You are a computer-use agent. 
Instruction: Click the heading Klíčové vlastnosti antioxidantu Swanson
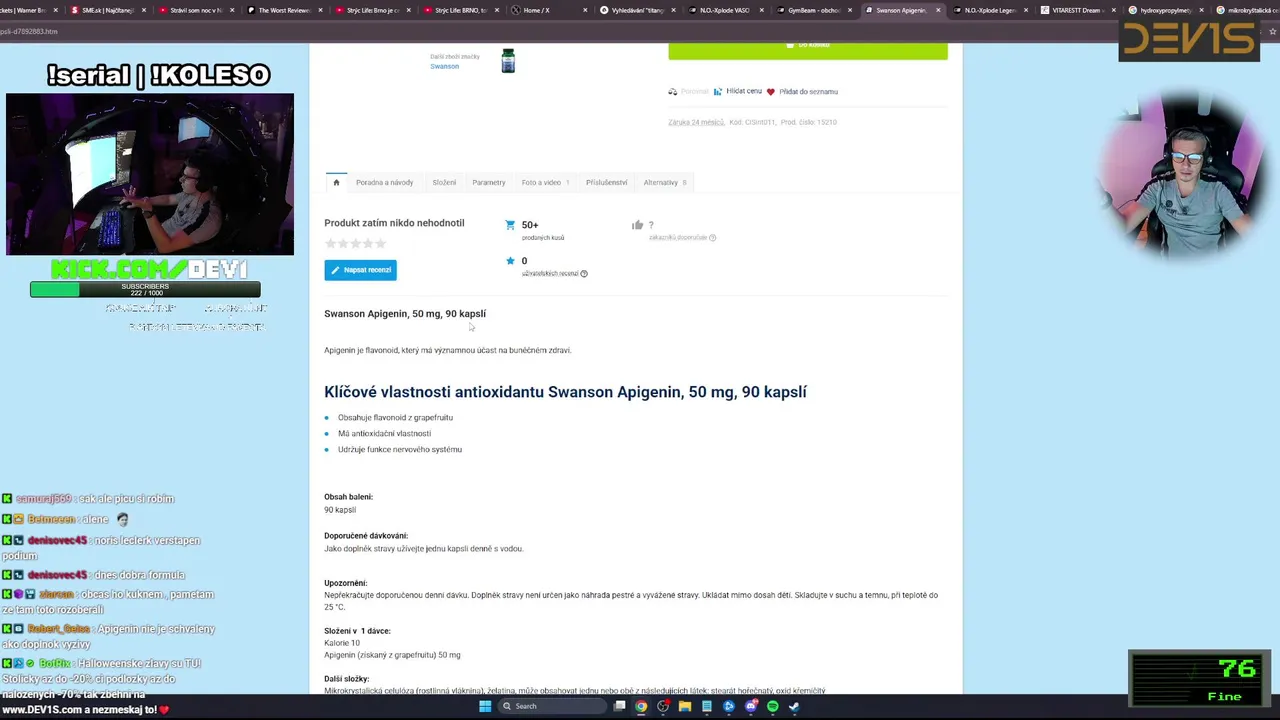(565, 392)
